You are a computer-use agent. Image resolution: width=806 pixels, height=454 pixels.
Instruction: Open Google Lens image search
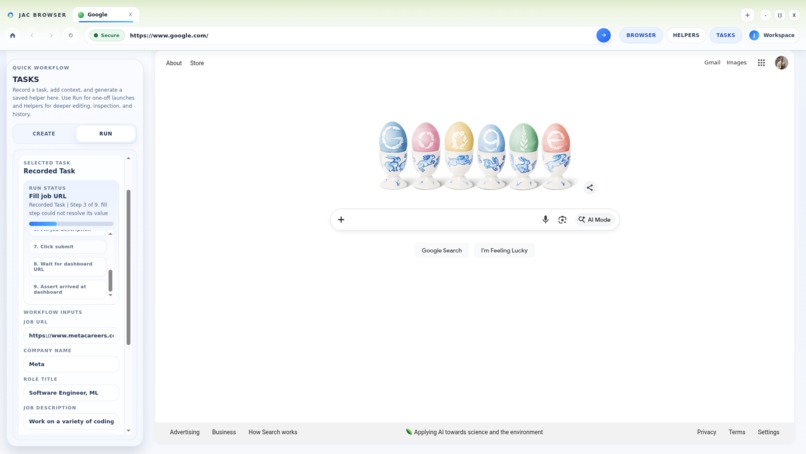tap(562, 220)
